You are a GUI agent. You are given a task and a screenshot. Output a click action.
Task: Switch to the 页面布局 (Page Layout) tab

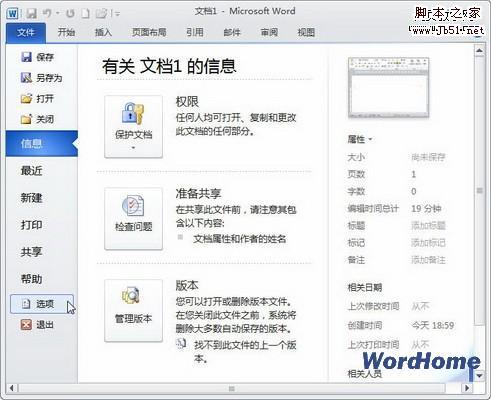click(x=149, y=32)
